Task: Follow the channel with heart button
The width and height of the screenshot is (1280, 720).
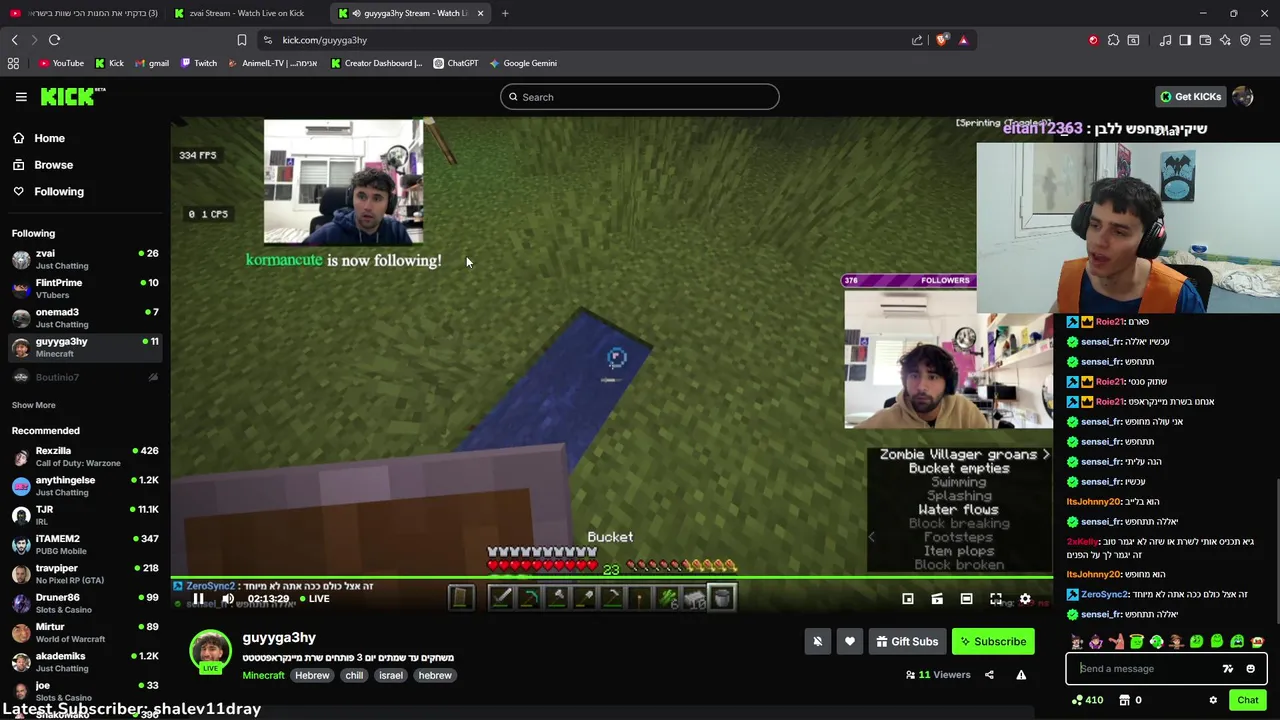Action: pyautogui.click(x=850, y=642)
